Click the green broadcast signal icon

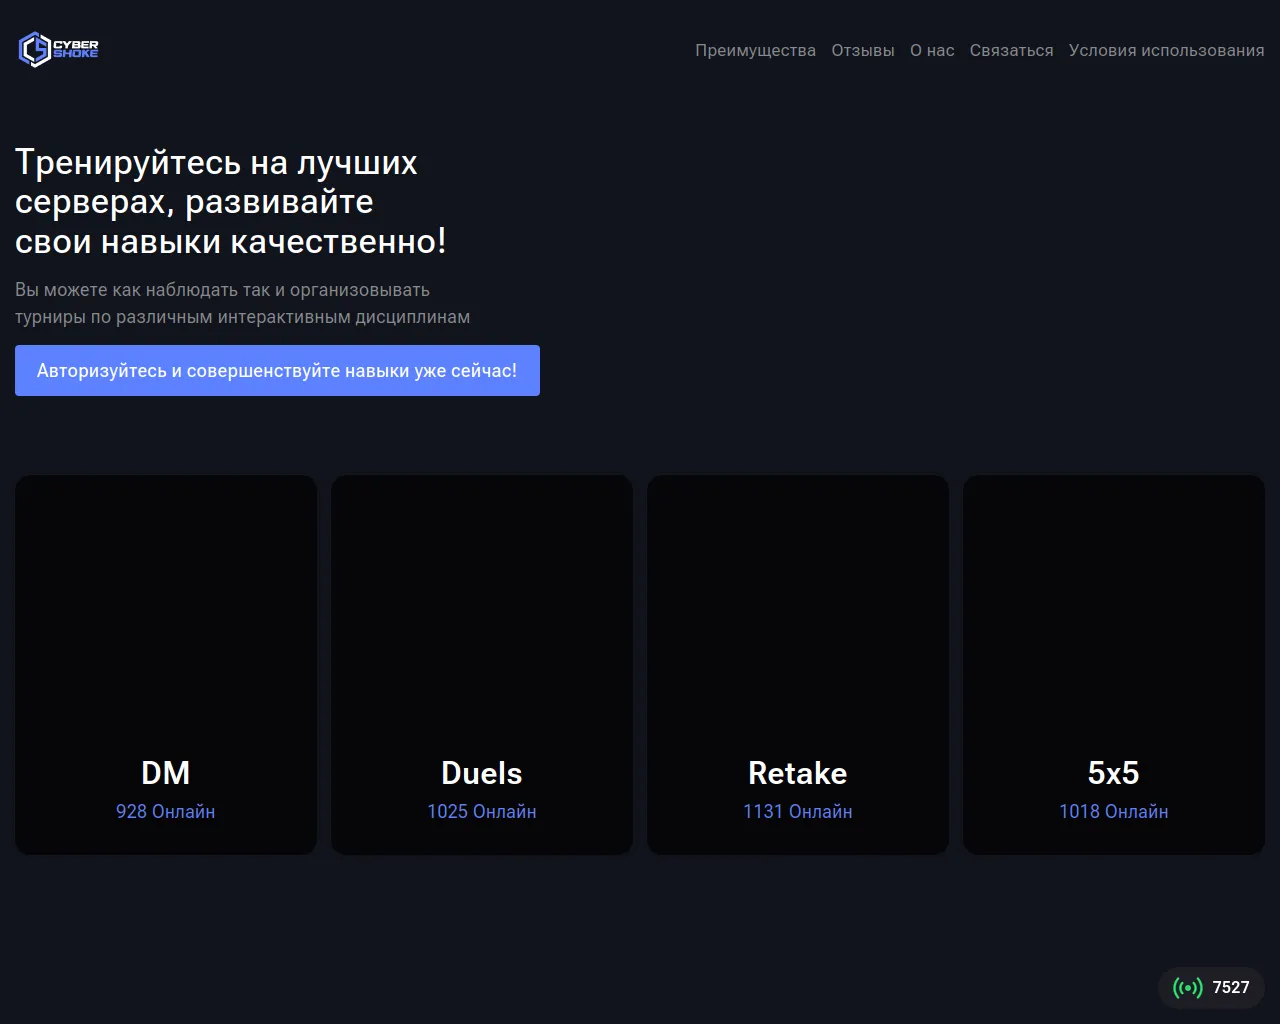pyautogui.click(x=1187, y=988)
